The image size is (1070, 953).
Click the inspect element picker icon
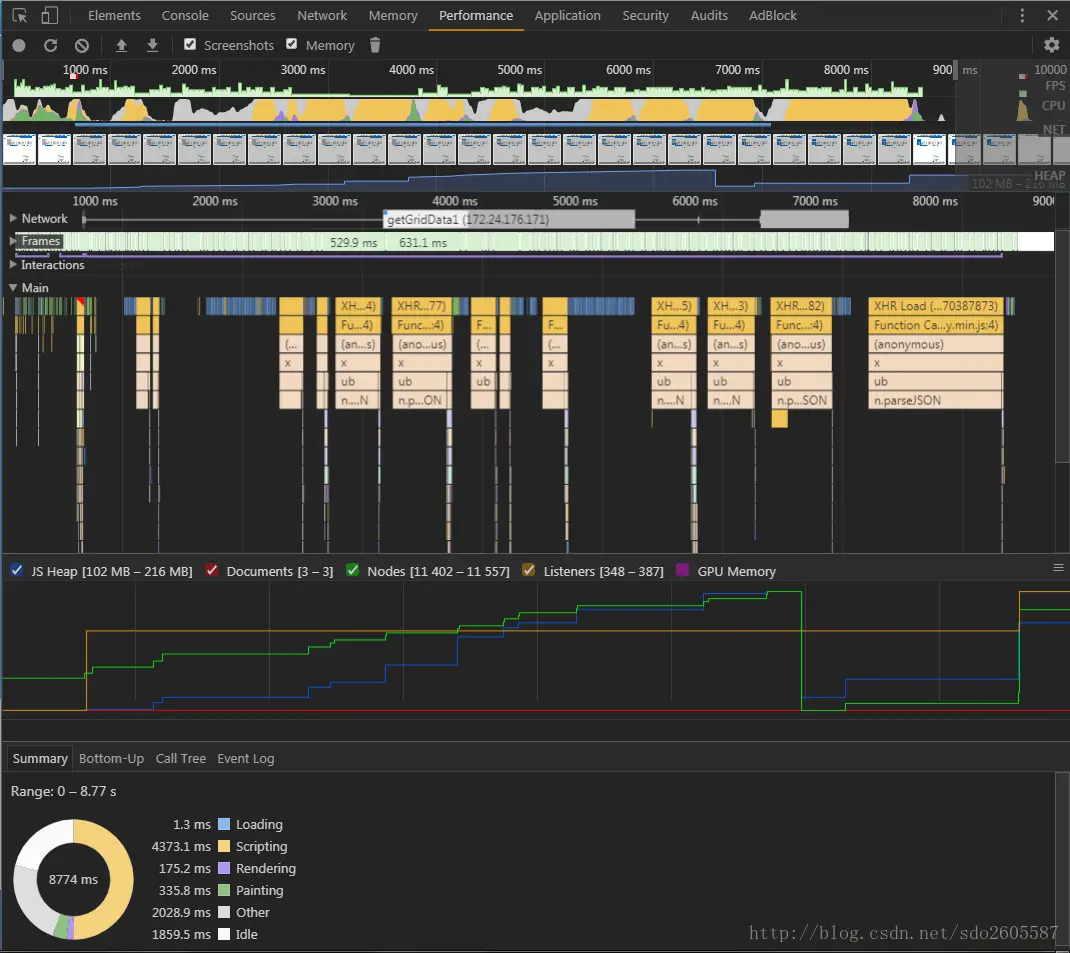click(20, 16)
